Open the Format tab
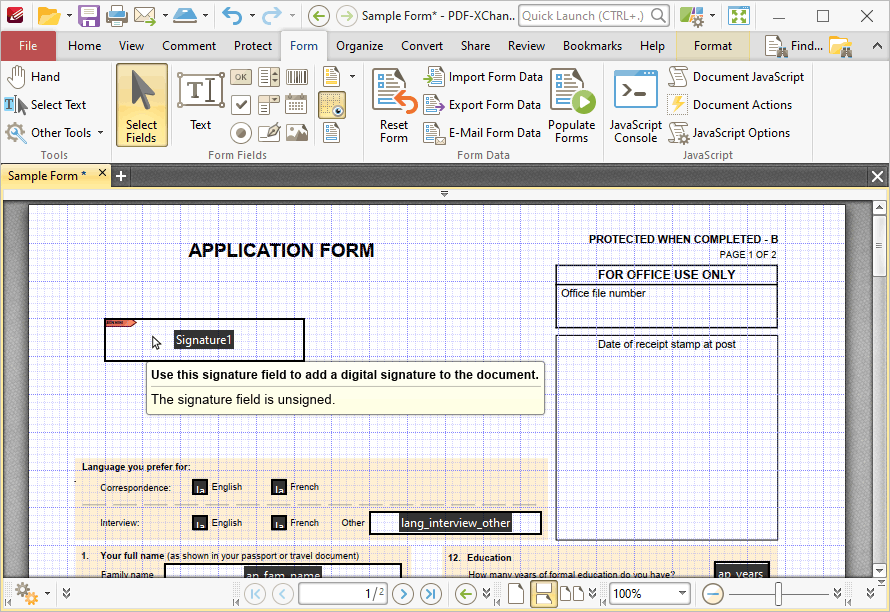 (x=712, y=46)
